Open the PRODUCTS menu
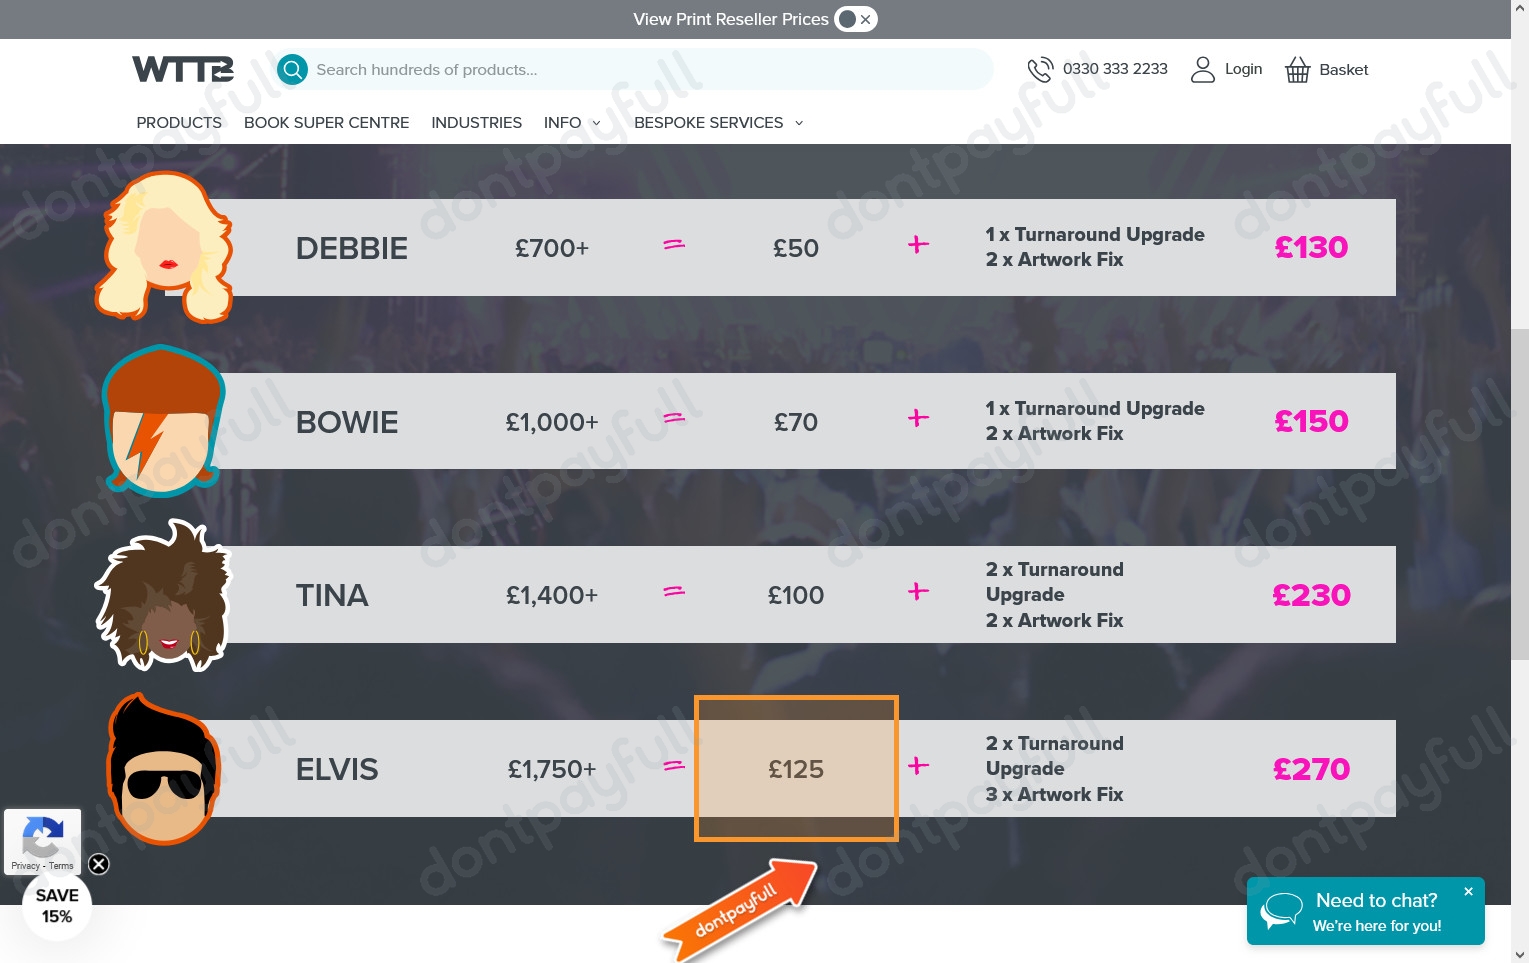 [179, 123]
